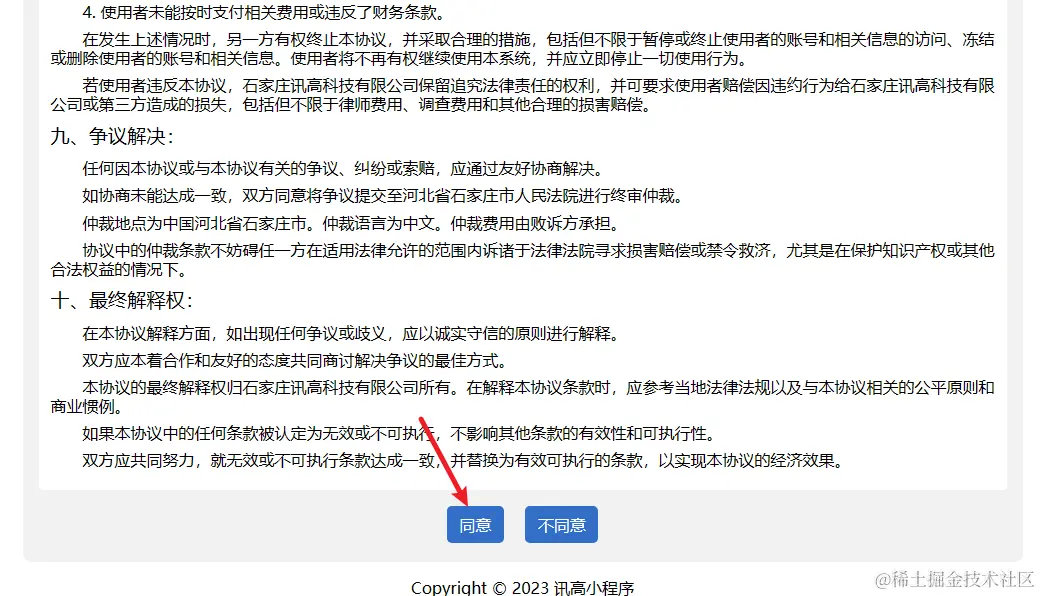This screenshot has height=596, width=1041.
Task: Click the Copyright © 2023 讯高小程序 footer text
Action: (x=522, y=587)
